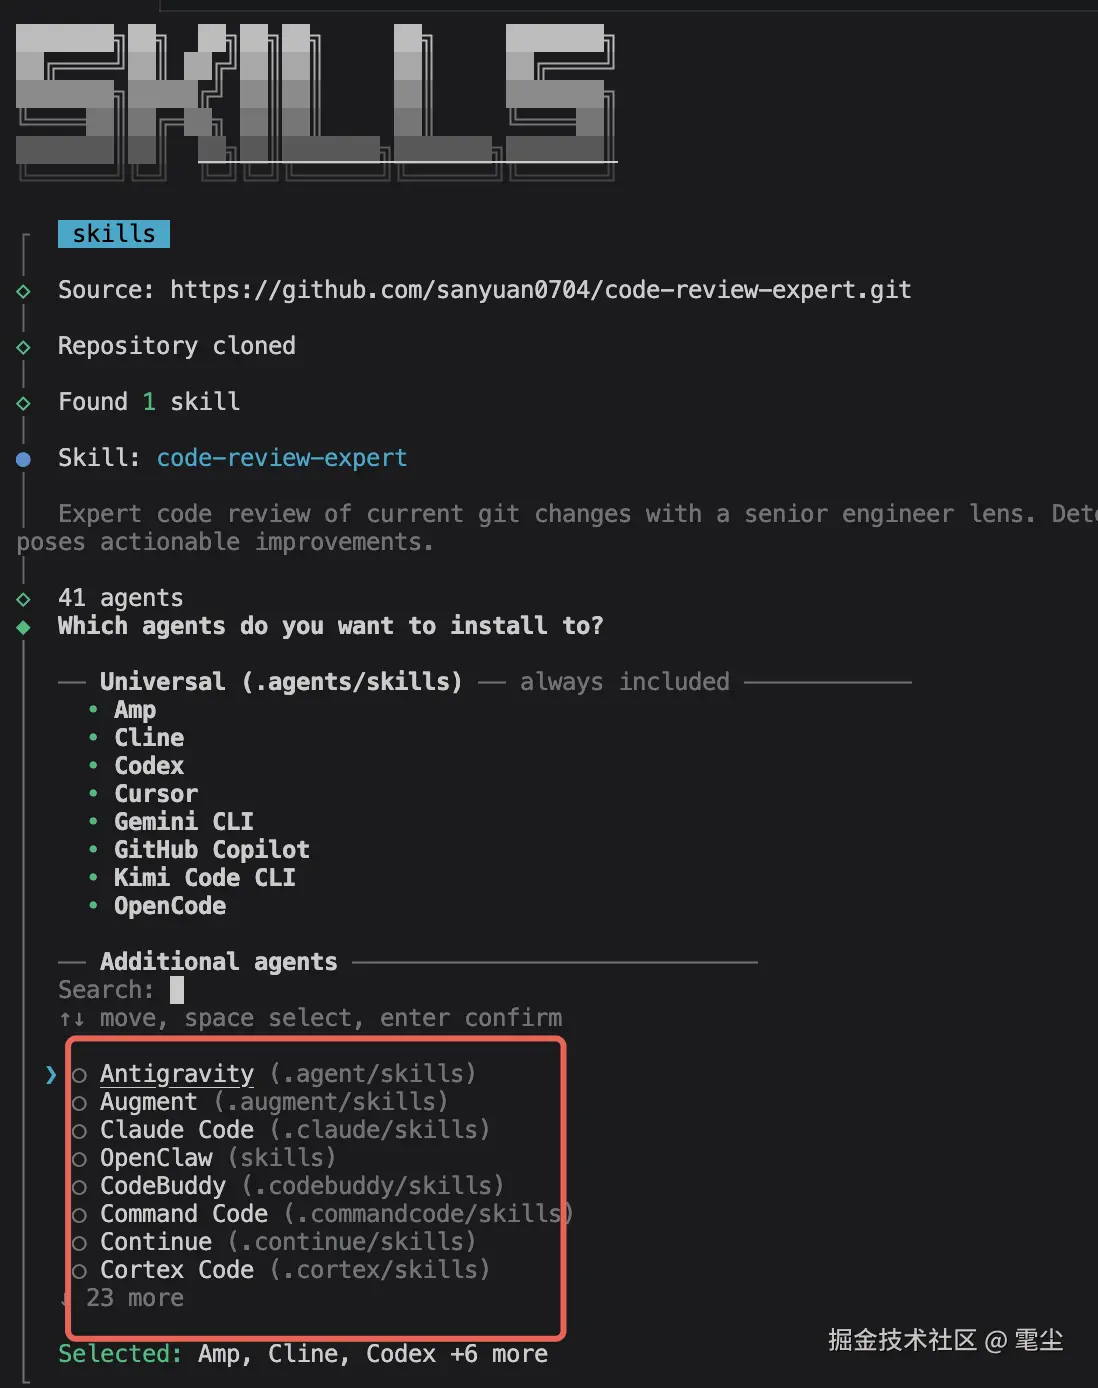This screenshot has width=1098, height=1388.
Task: Click the blue skills badge label
Action: pos(114,234)
